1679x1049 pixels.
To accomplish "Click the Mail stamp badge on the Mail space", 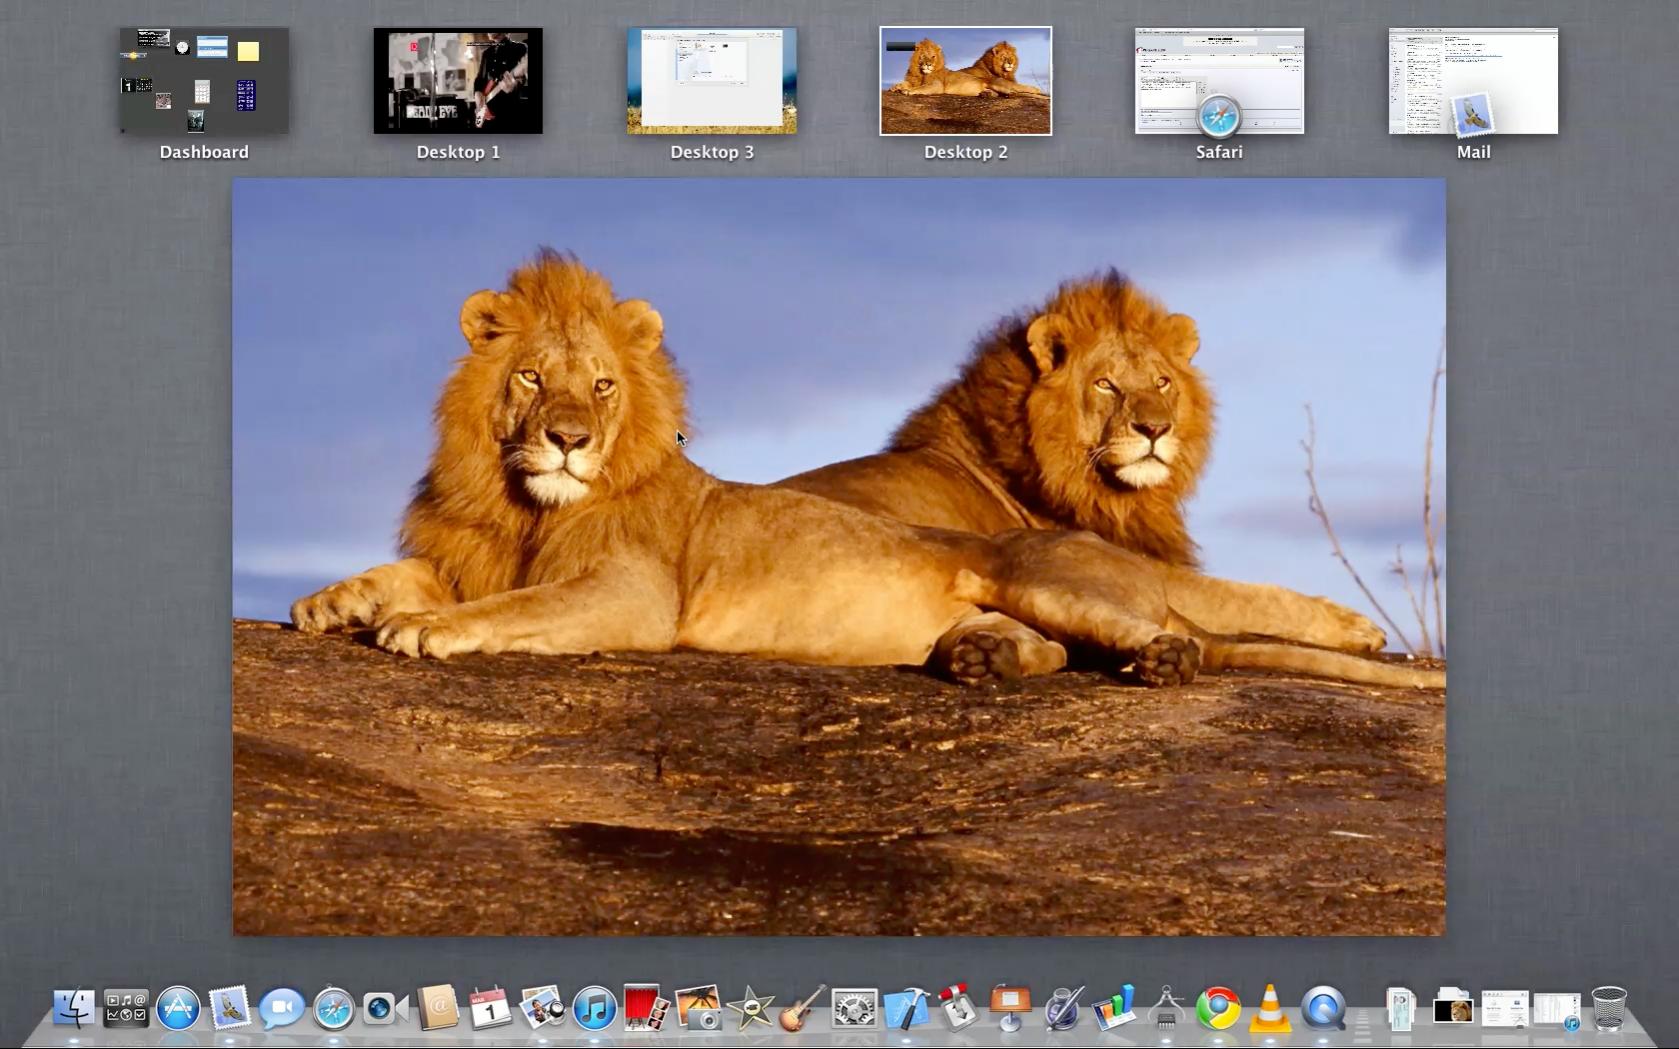I will [x=1473, y=117].
